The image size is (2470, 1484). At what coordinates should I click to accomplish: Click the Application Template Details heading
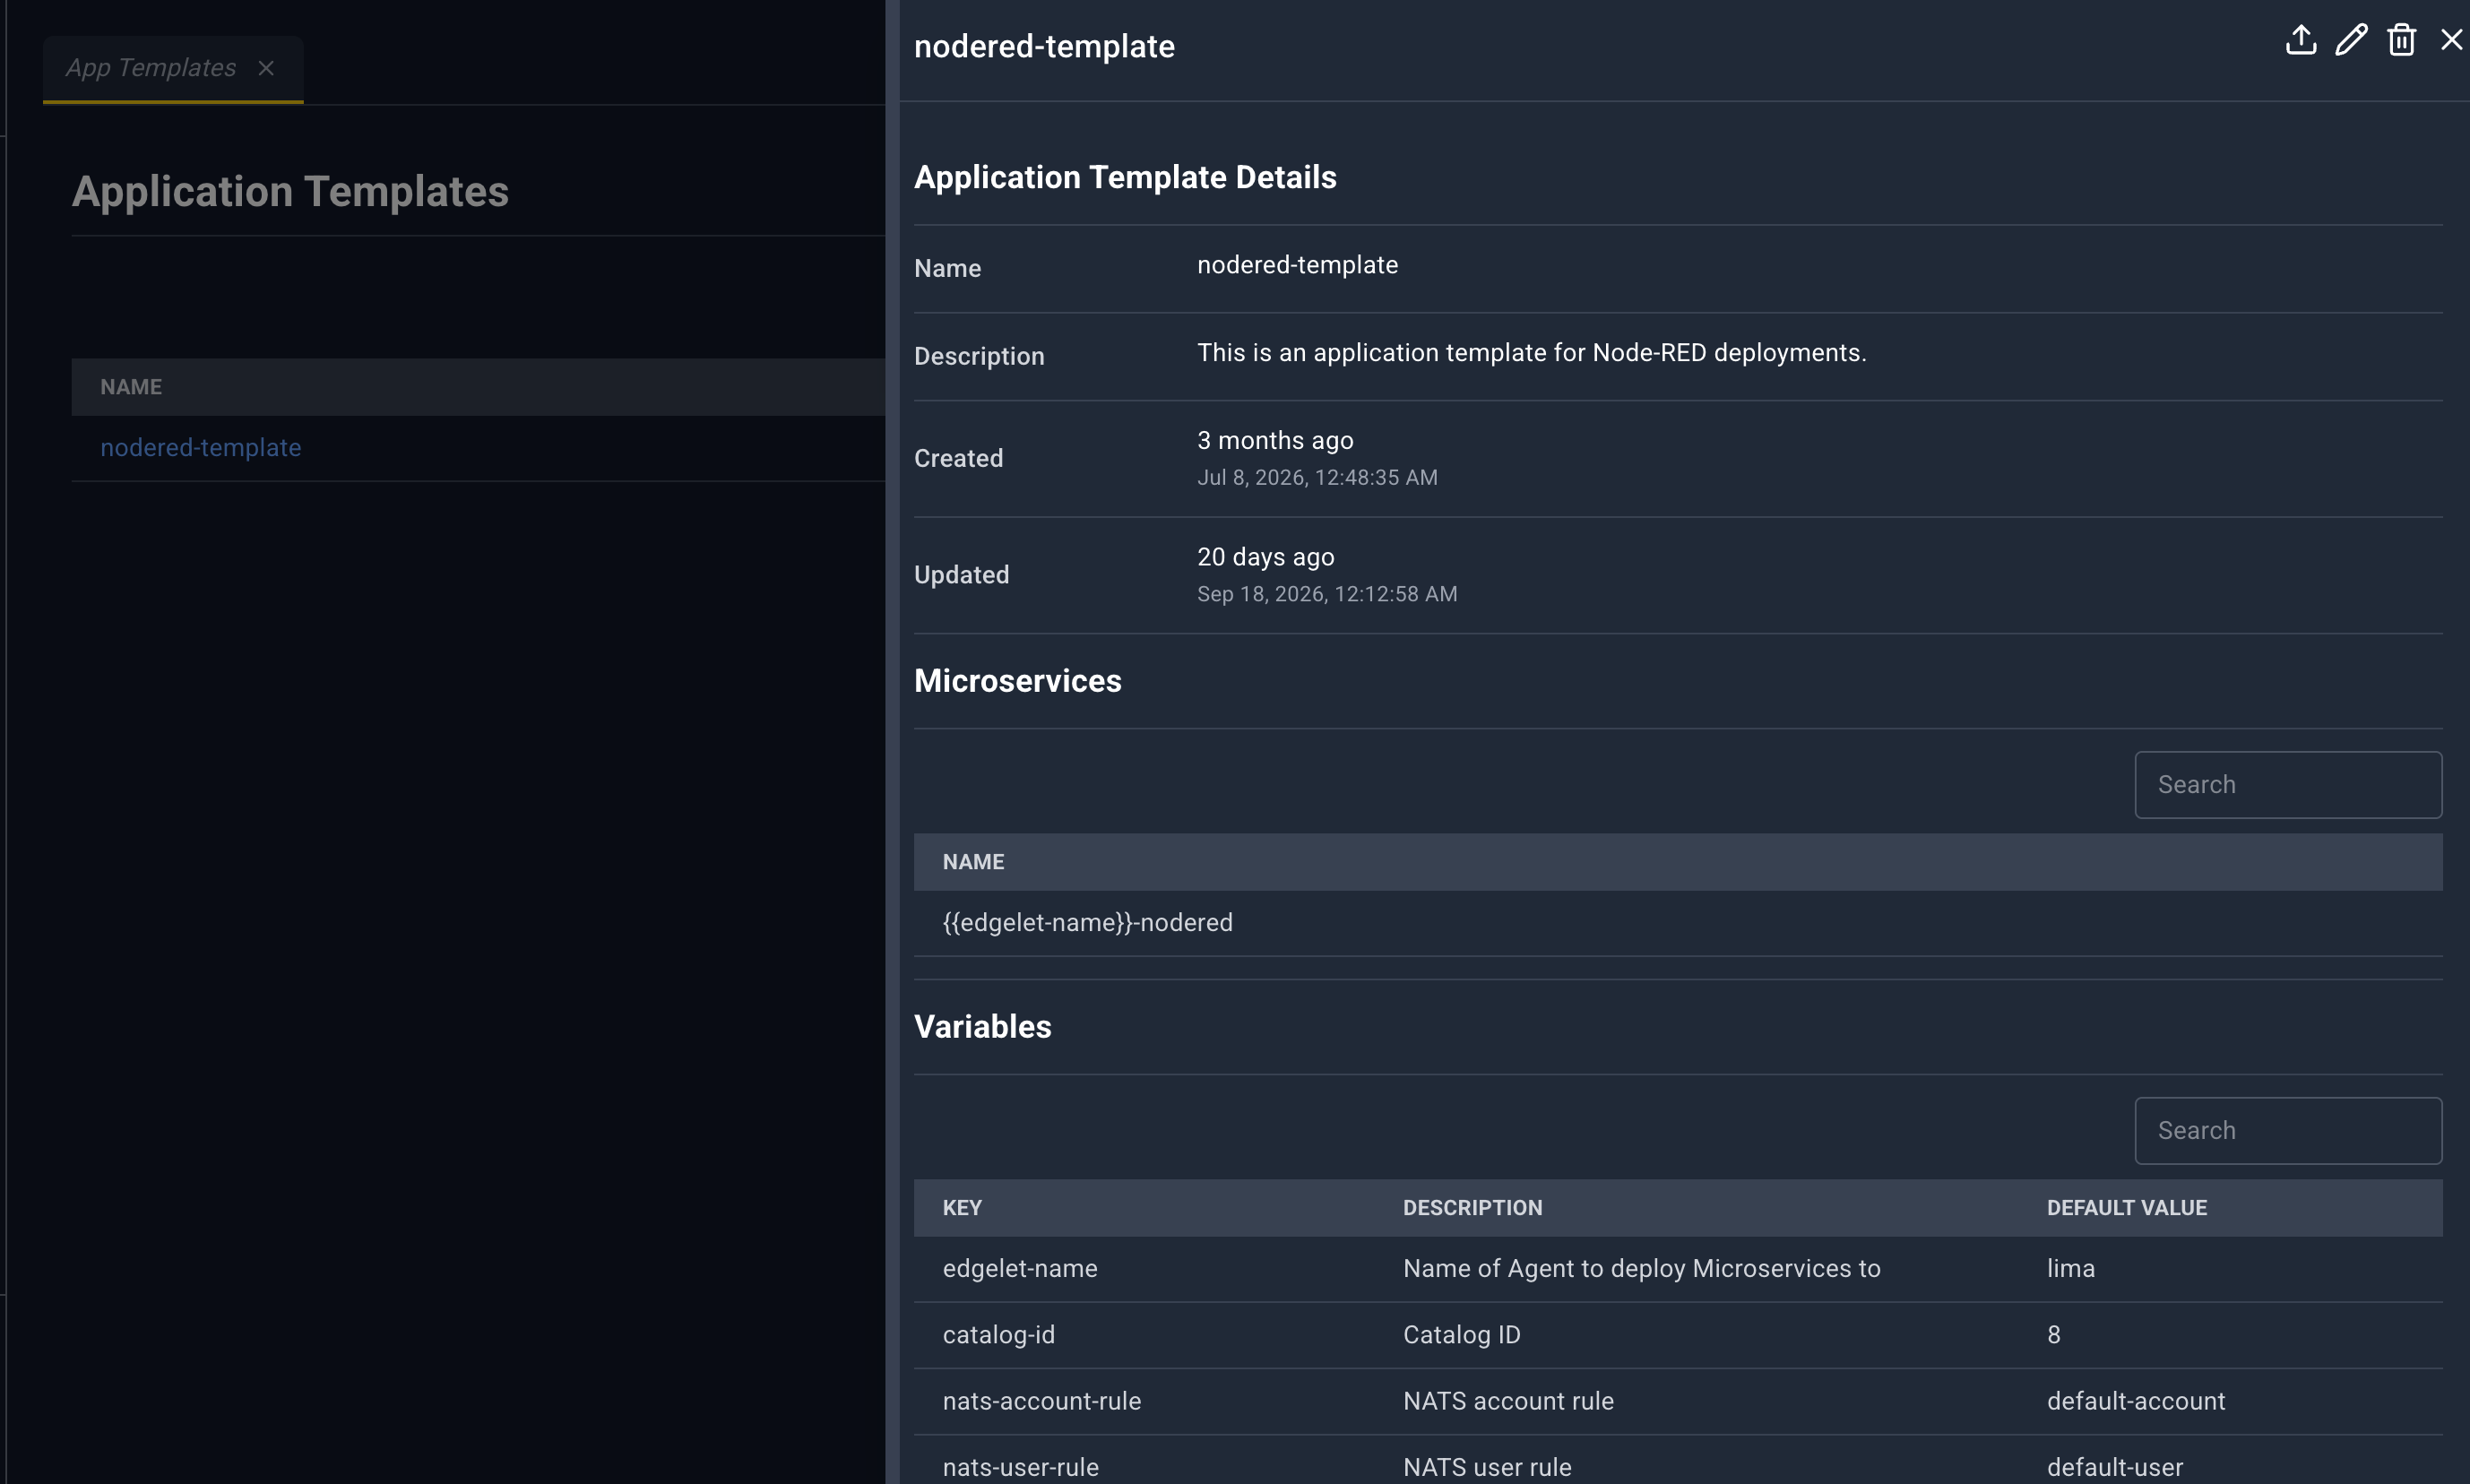[x=1125, y=177]
